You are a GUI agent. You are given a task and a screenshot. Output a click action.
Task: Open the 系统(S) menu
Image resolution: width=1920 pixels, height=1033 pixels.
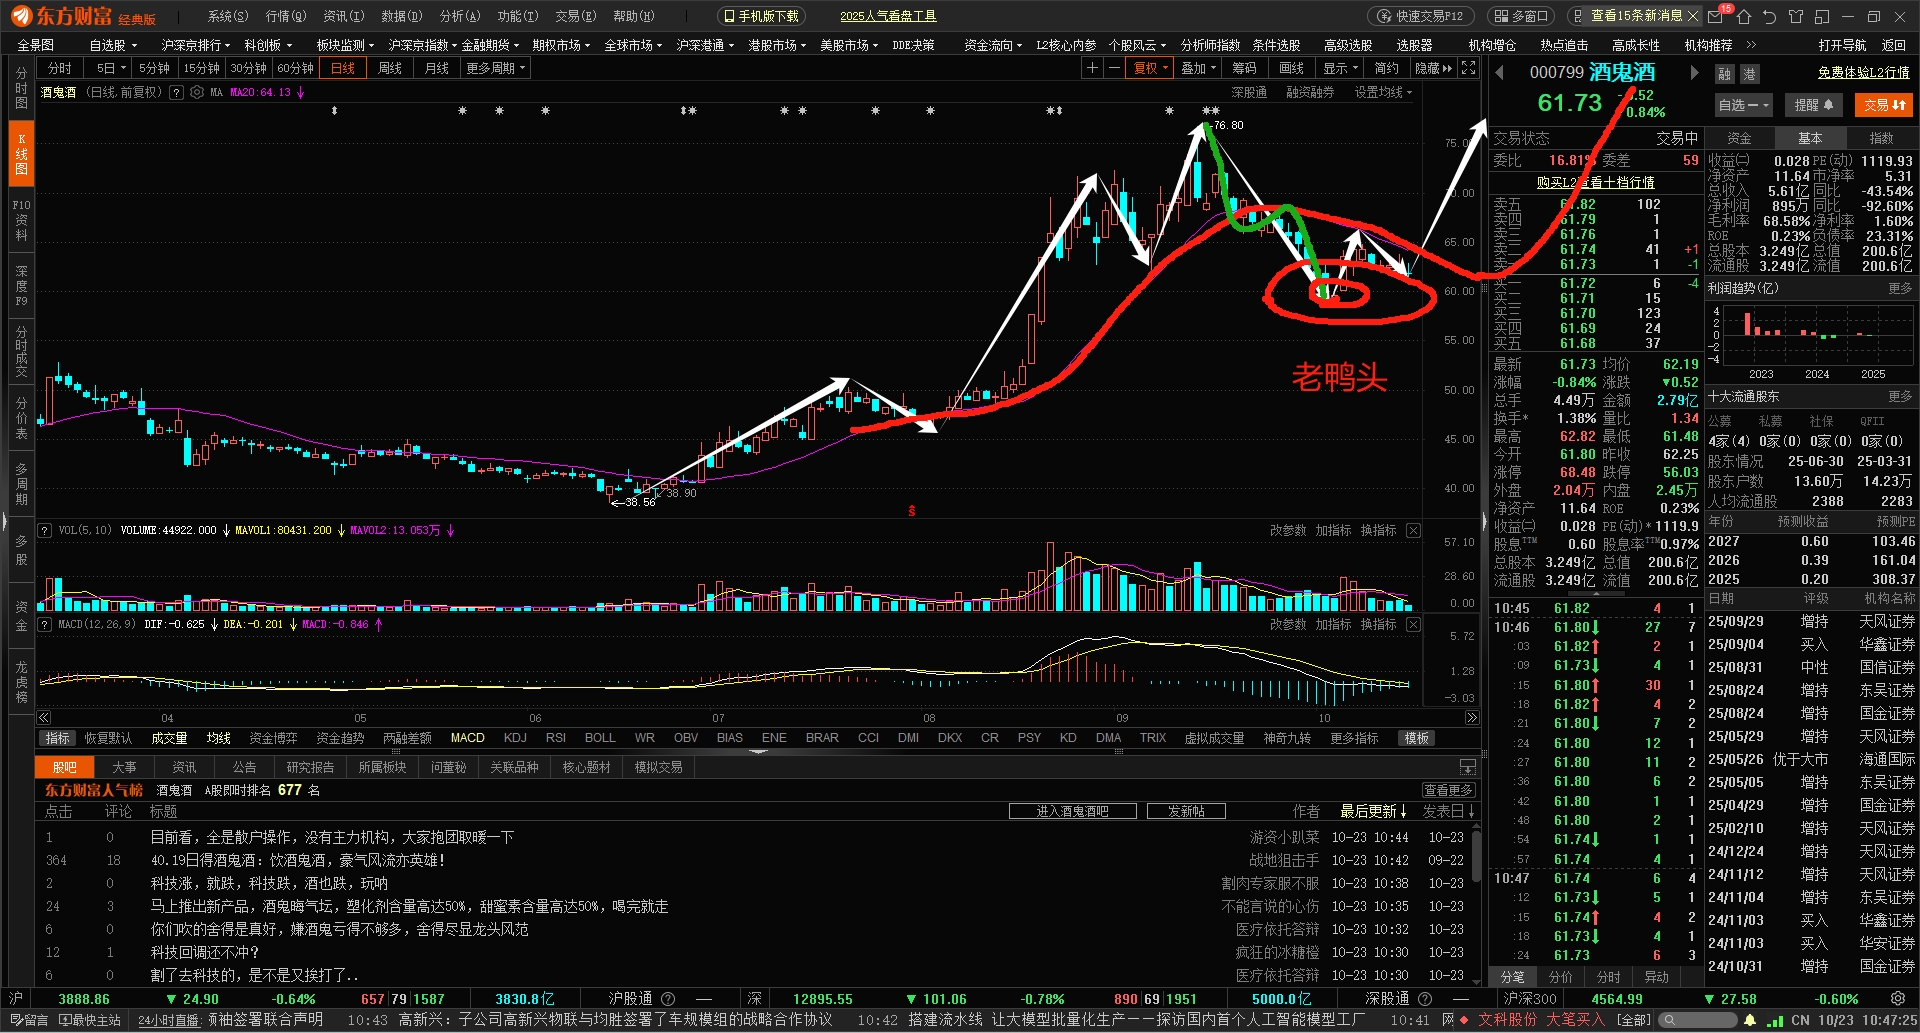pos(227,16)
